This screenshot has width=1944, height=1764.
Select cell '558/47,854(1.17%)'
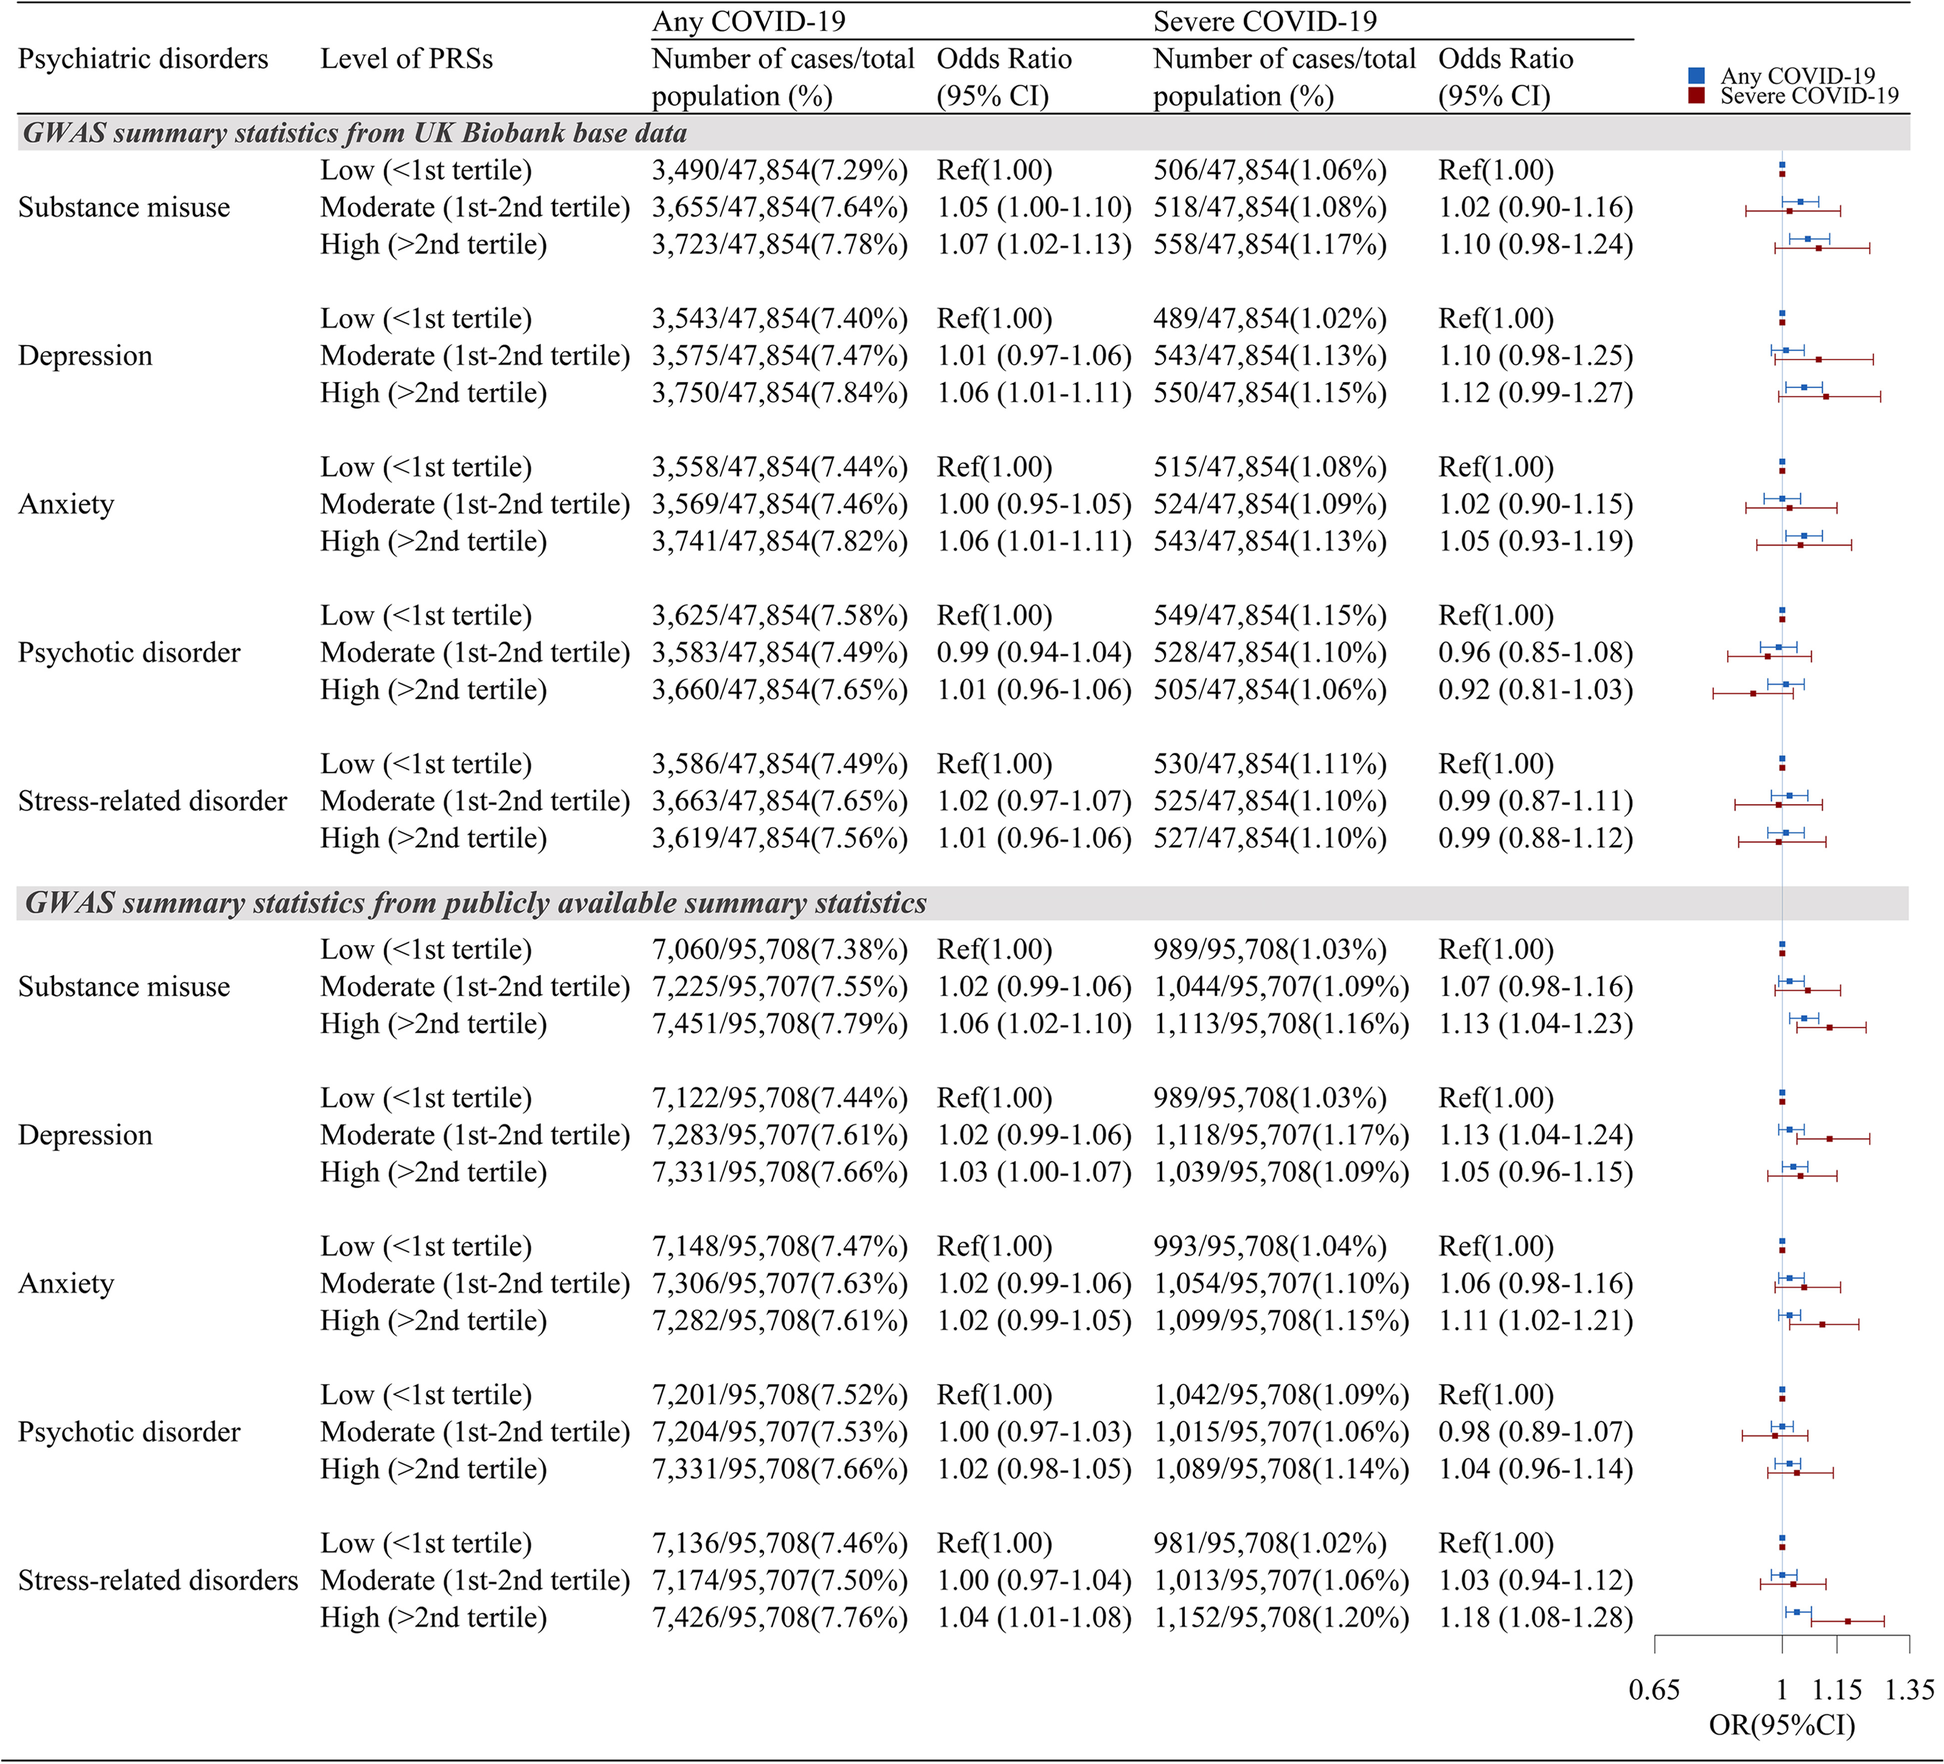pos(1270,245)
